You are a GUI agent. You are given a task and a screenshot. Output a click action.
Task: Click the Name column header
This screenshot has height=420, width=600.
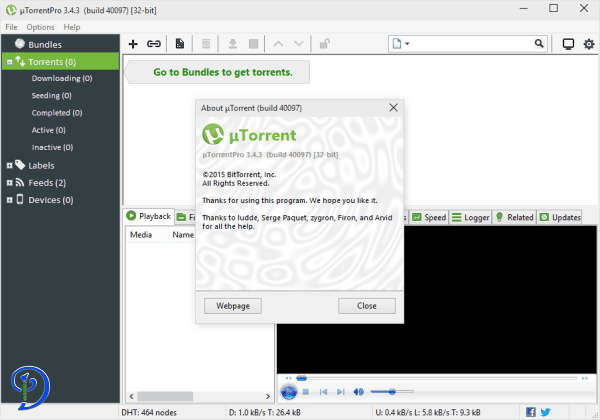coord(183,235)
